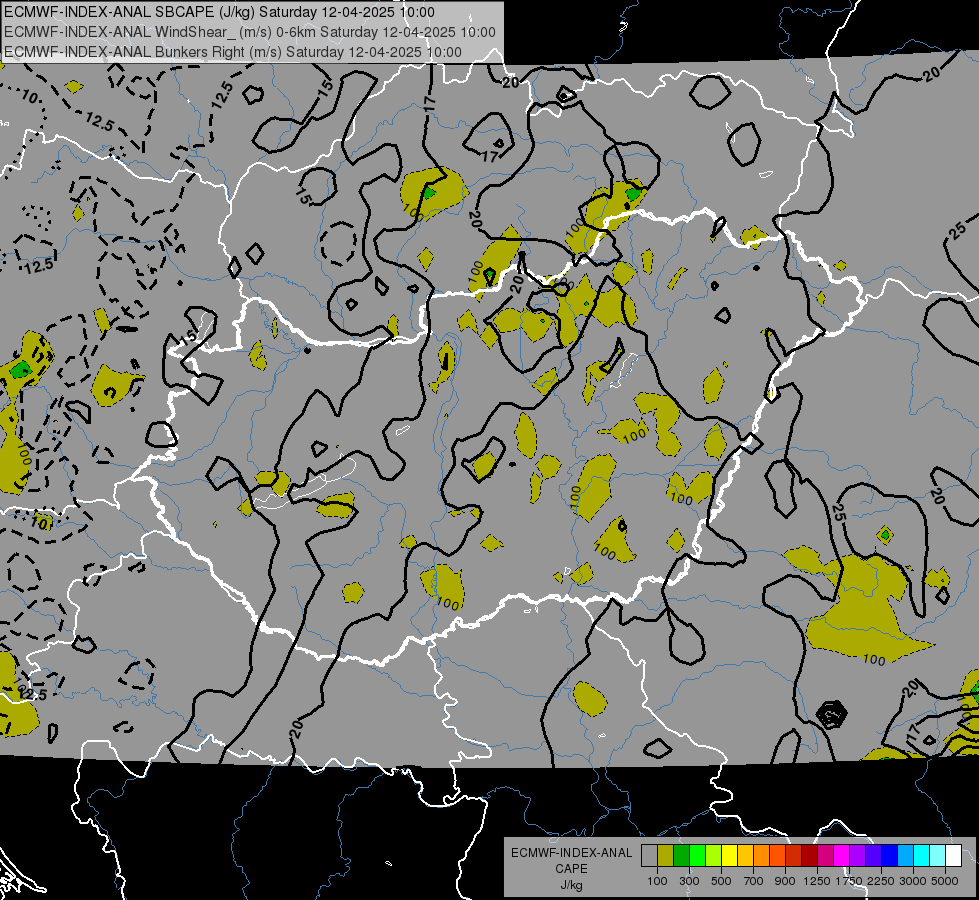Screen dimensions: 979x900
Task: Click the 1250 legend value
Action: pos(817,881)
